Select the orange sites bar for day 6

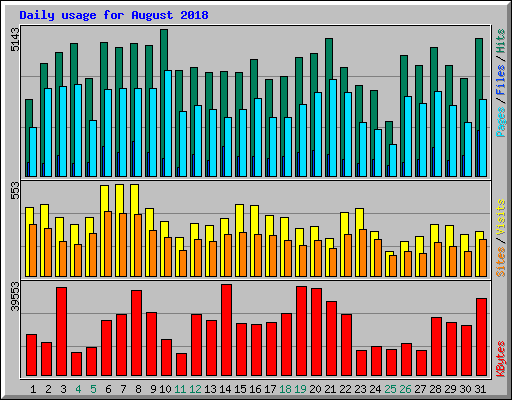click(108, 244)
